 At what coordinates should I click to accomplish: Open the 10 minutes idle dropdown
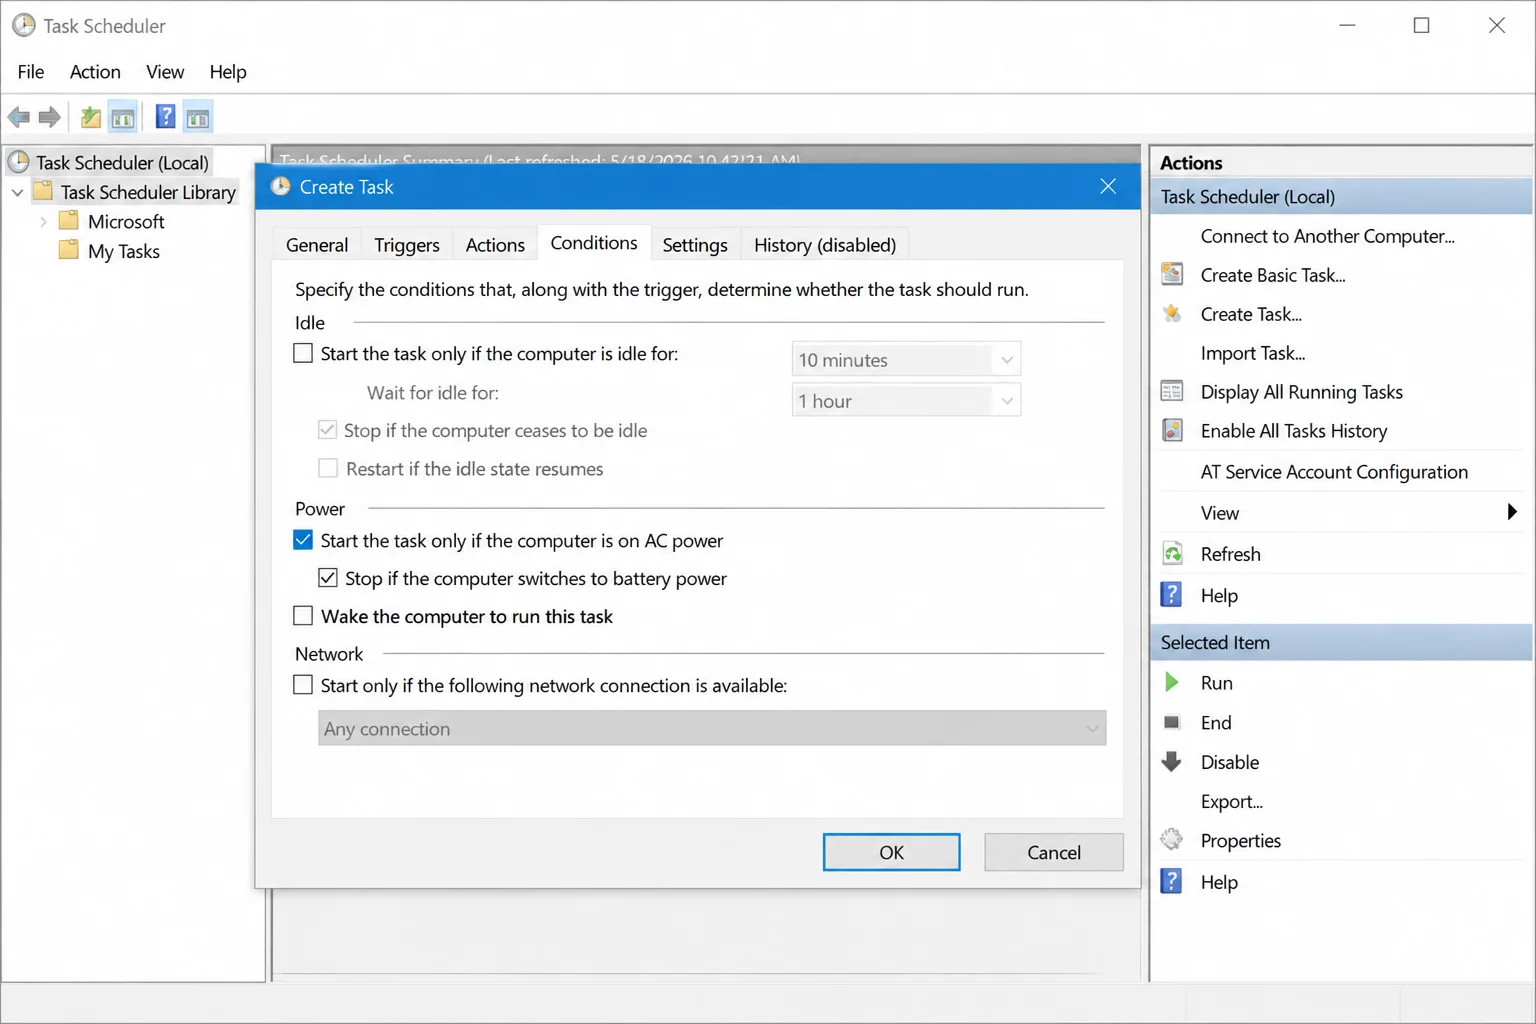pyautogui.click(x=906, y=360)
